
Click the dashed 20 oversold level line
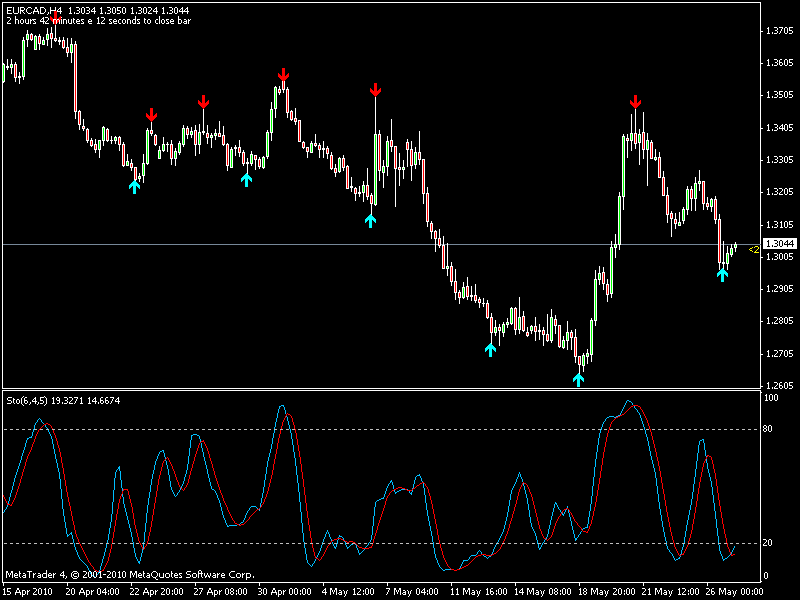point(382,543)
